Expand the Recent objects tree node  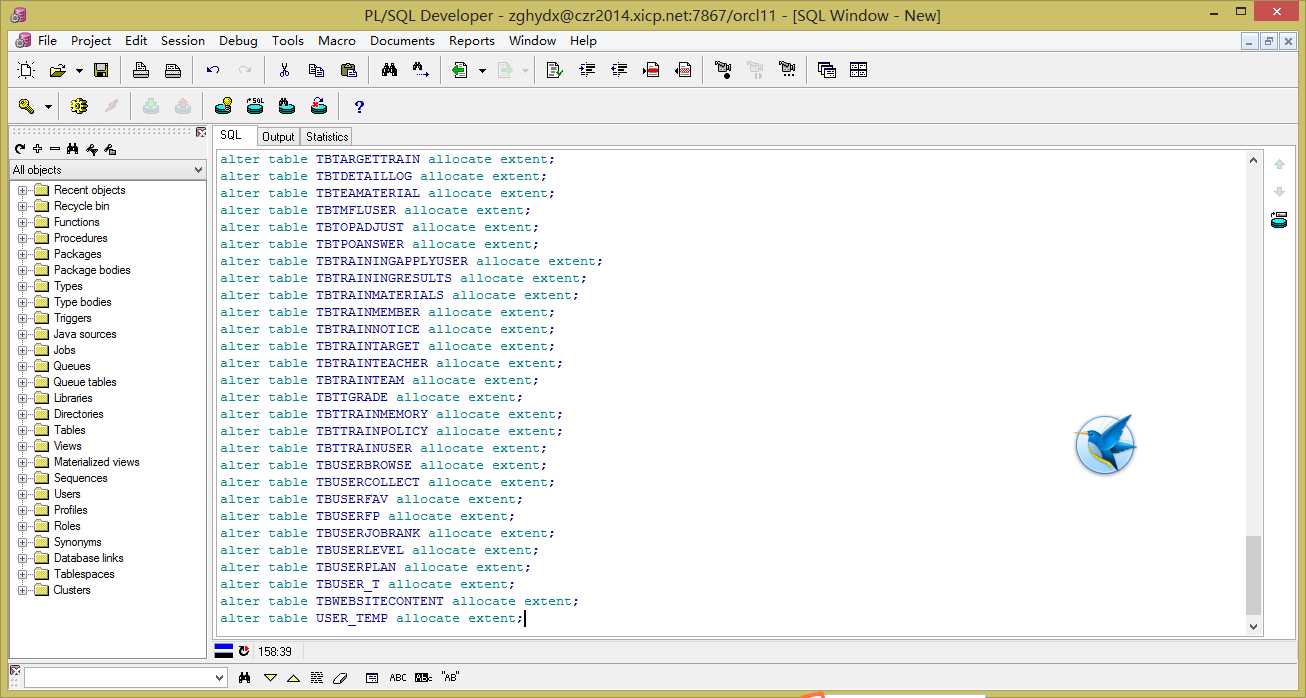[x=22, y=190]
